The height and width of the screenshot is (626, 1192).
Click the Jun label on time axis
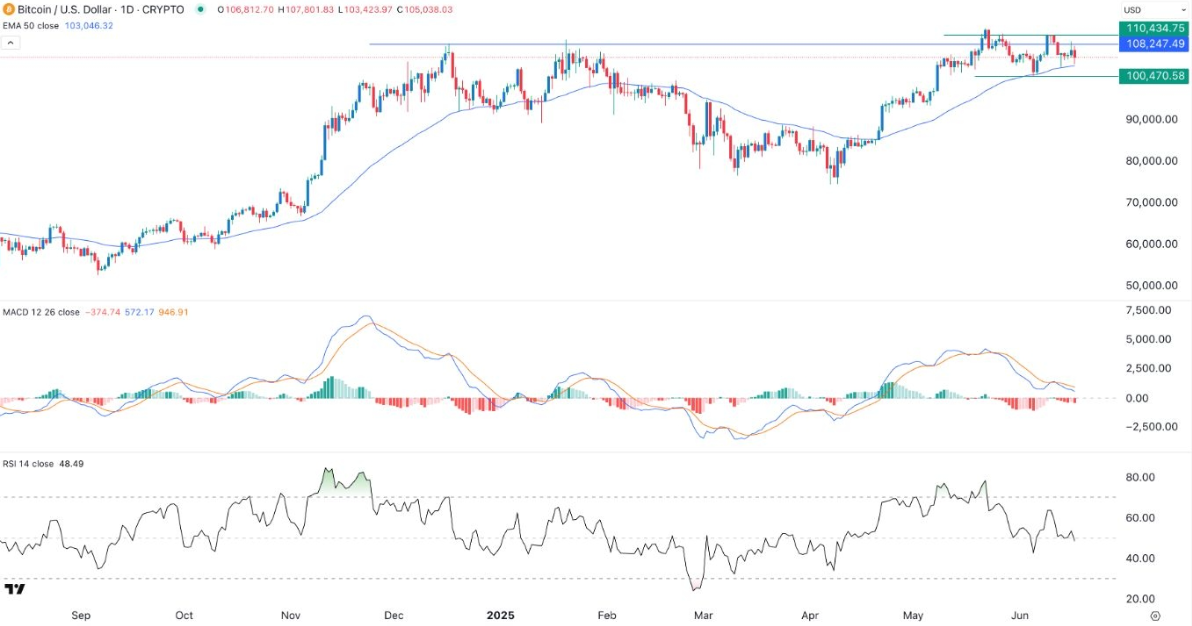(1020, 615)
